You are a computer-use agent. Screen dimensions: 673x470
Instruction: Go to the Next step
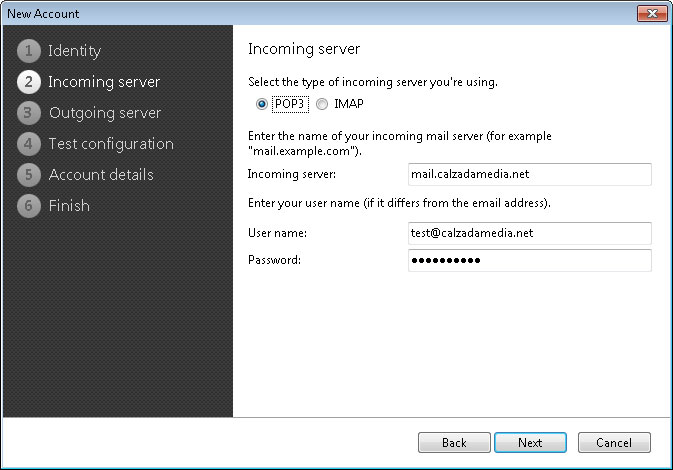point(530,443)
